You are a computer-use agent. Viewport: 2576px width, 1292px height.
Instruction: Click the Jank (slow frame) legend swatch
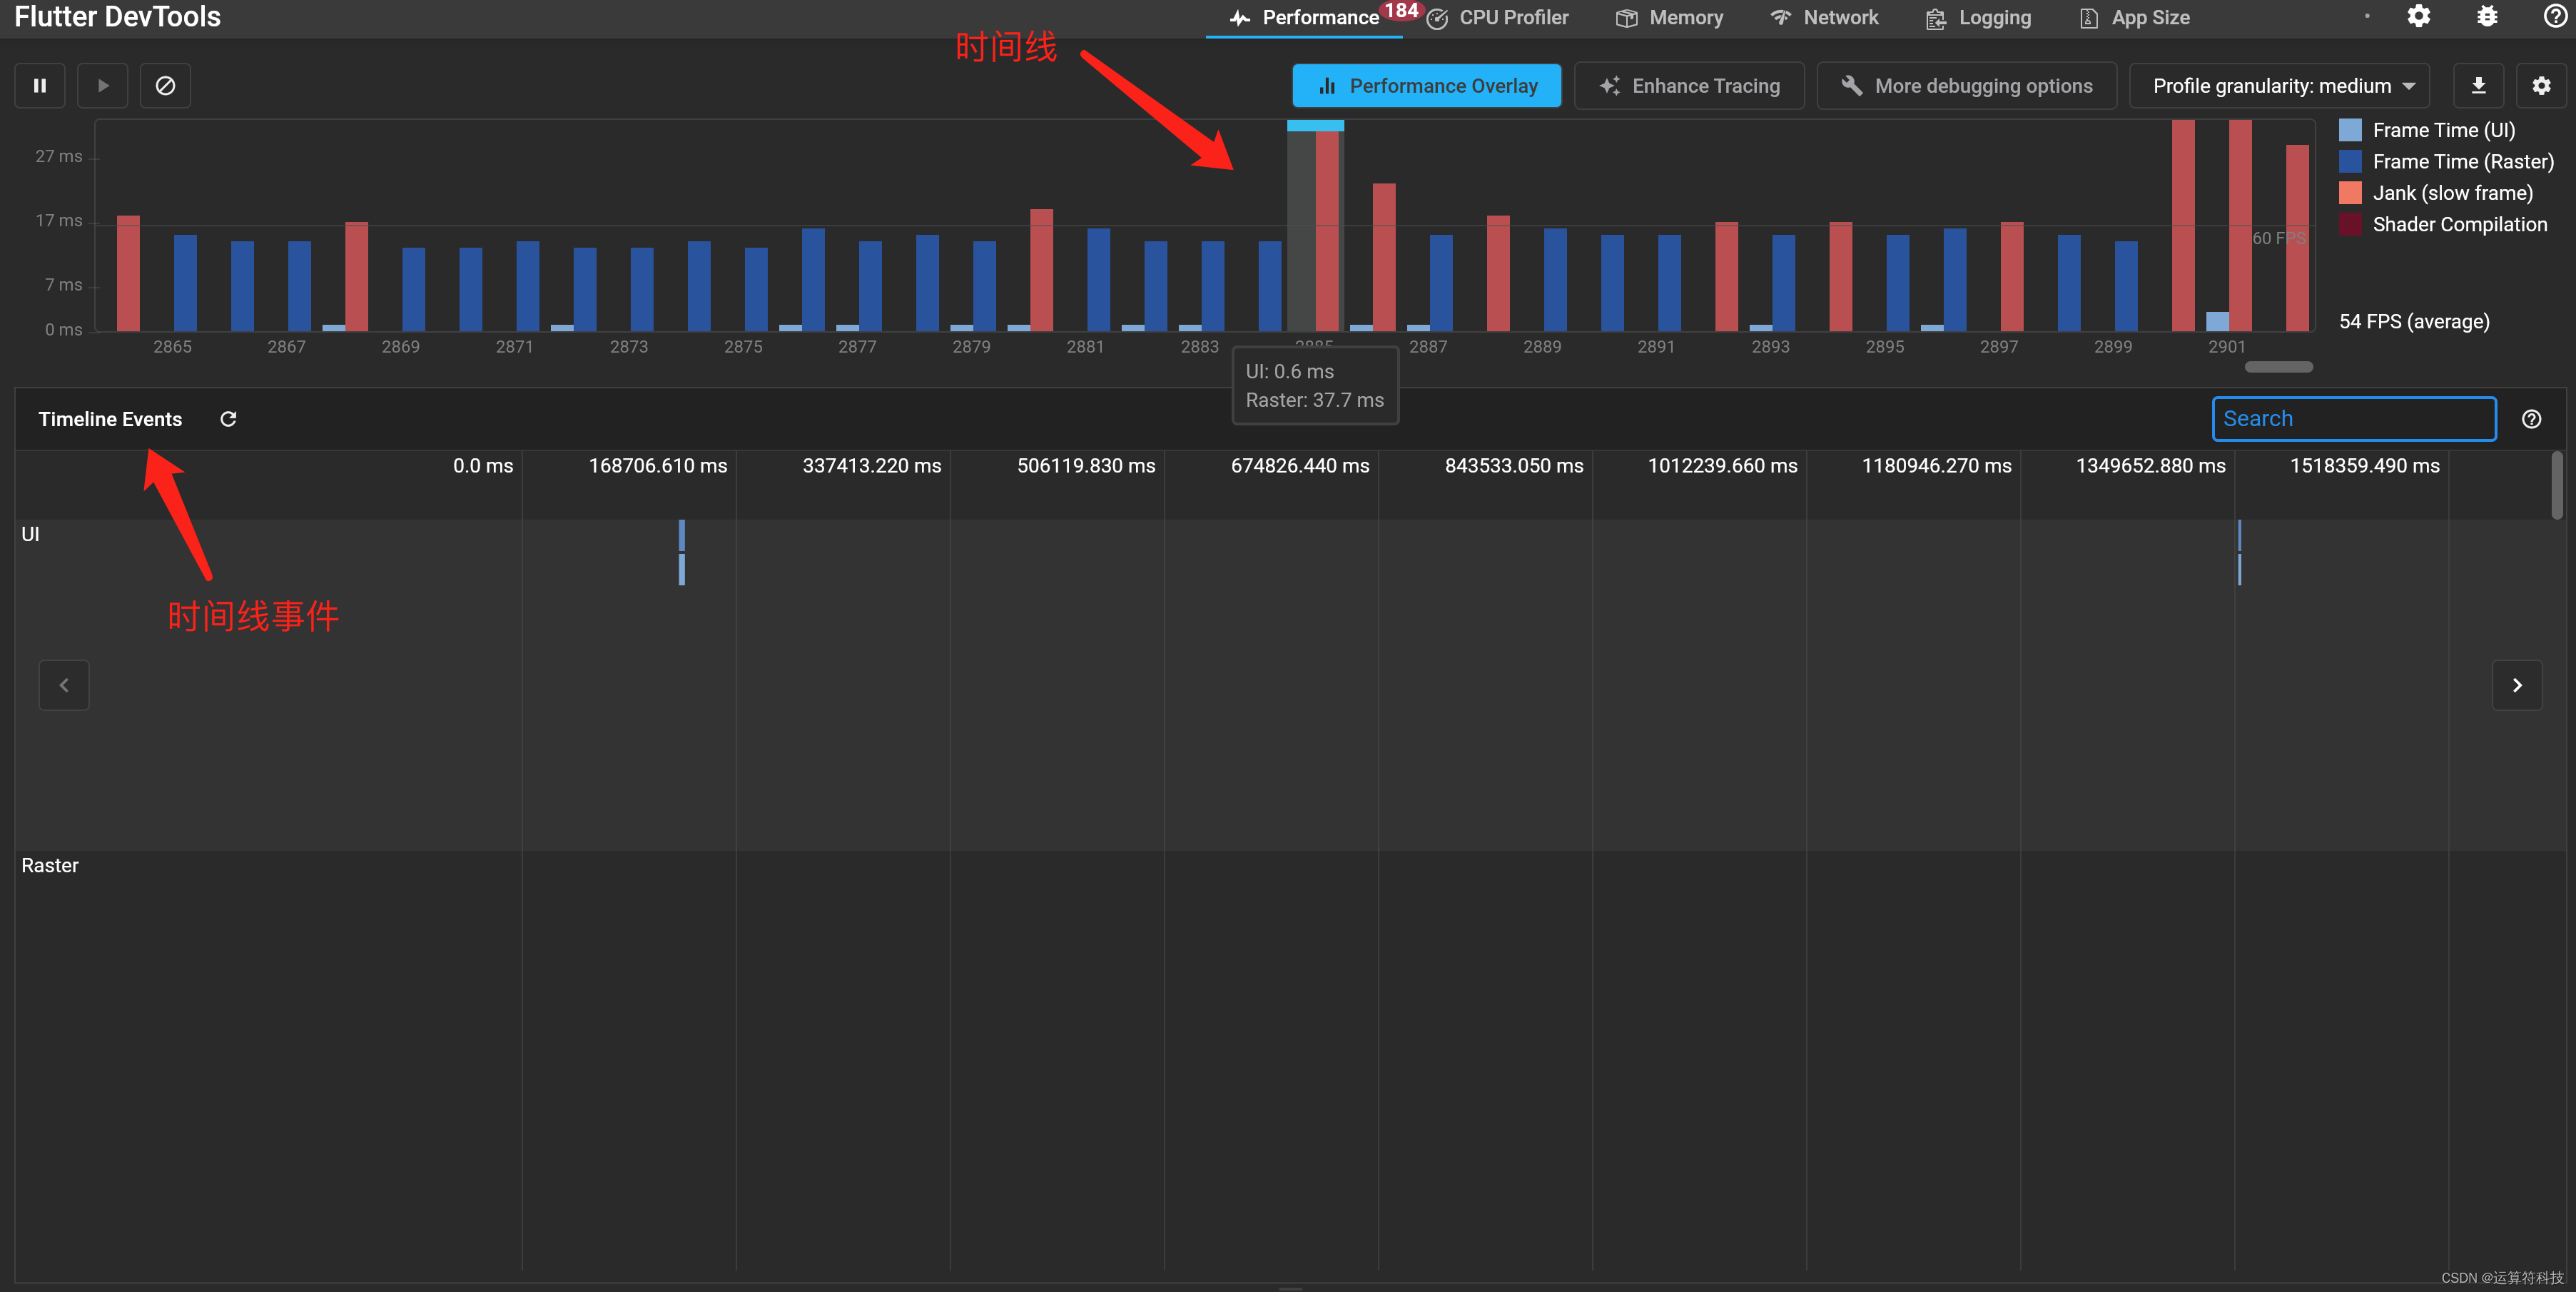coord(2349,193)
